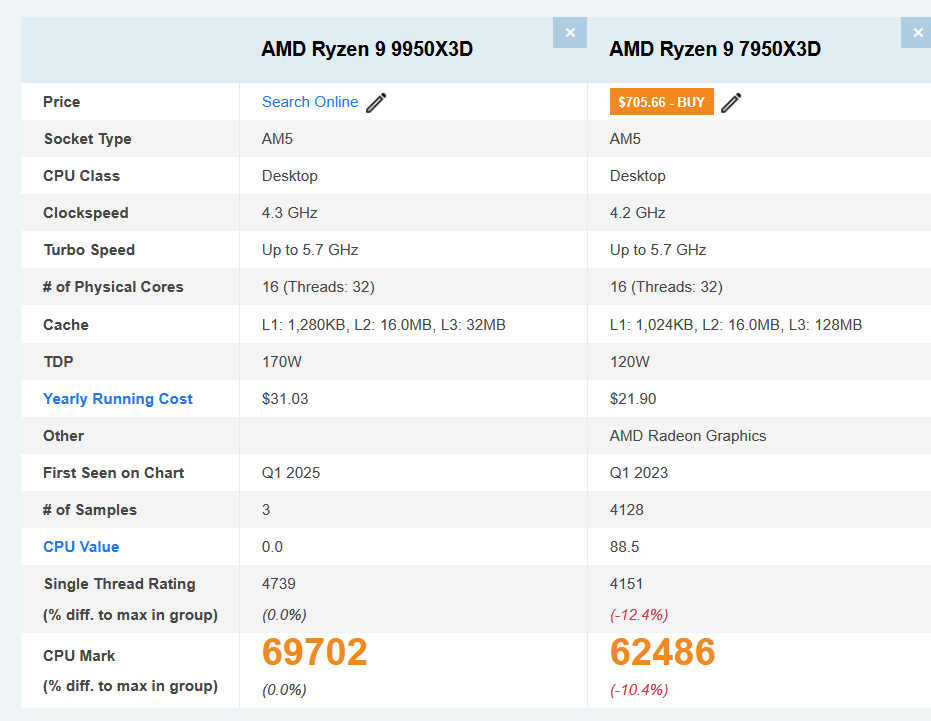Click the 4128 samples value
931x721 pixels.
(x=626, y=510)
